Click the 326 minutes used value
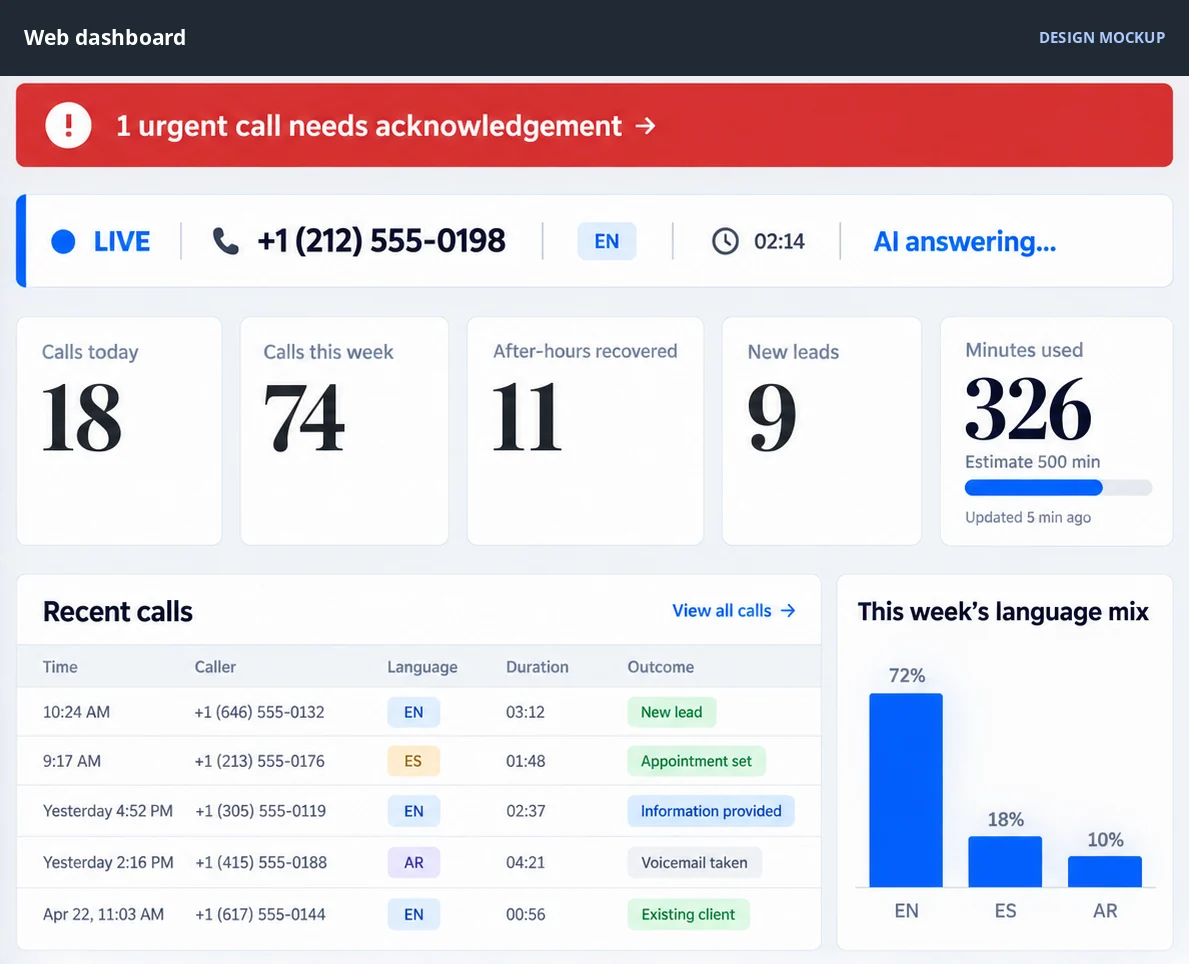 1028,410
